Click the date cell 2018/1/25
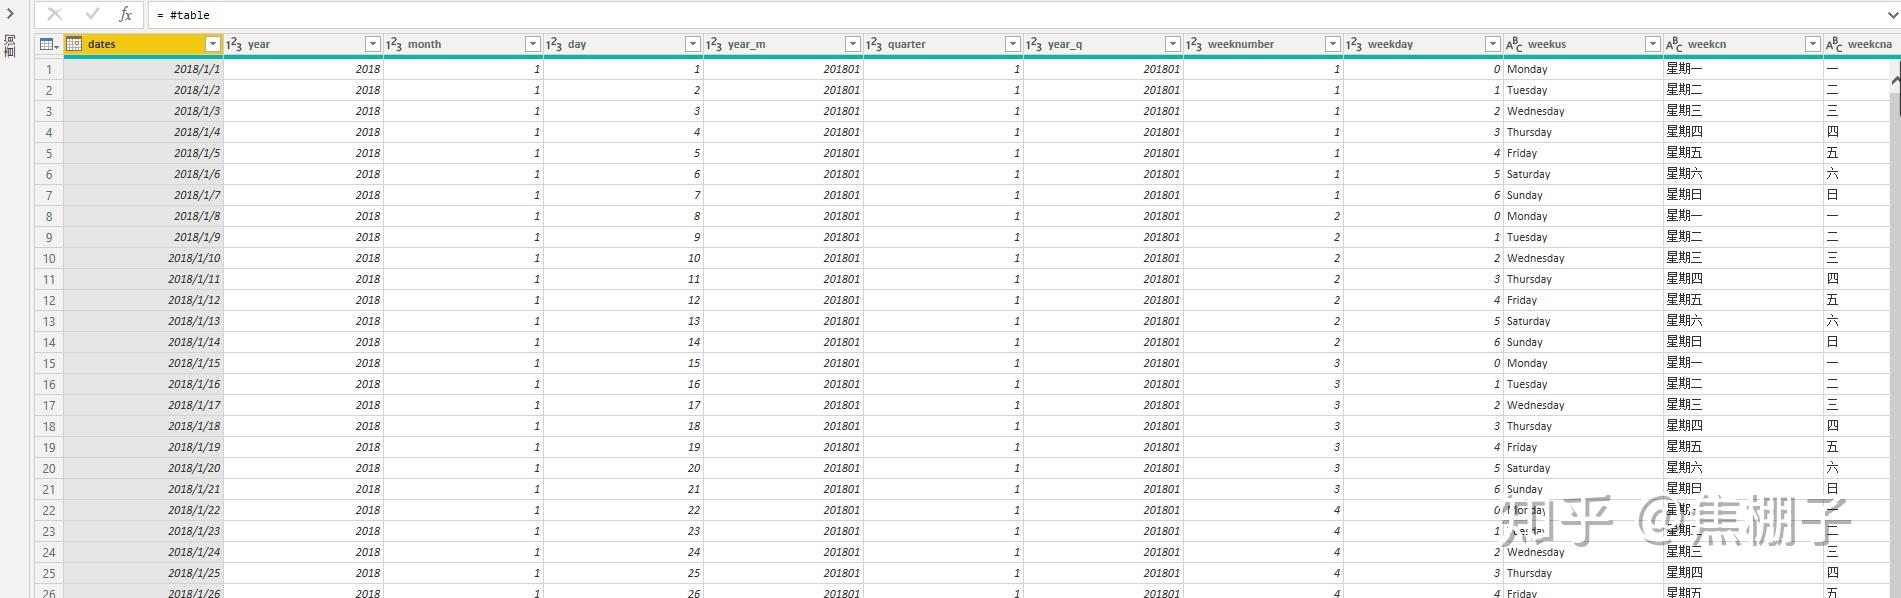The width and height of the screenshot is (1901, 598). 143,573
